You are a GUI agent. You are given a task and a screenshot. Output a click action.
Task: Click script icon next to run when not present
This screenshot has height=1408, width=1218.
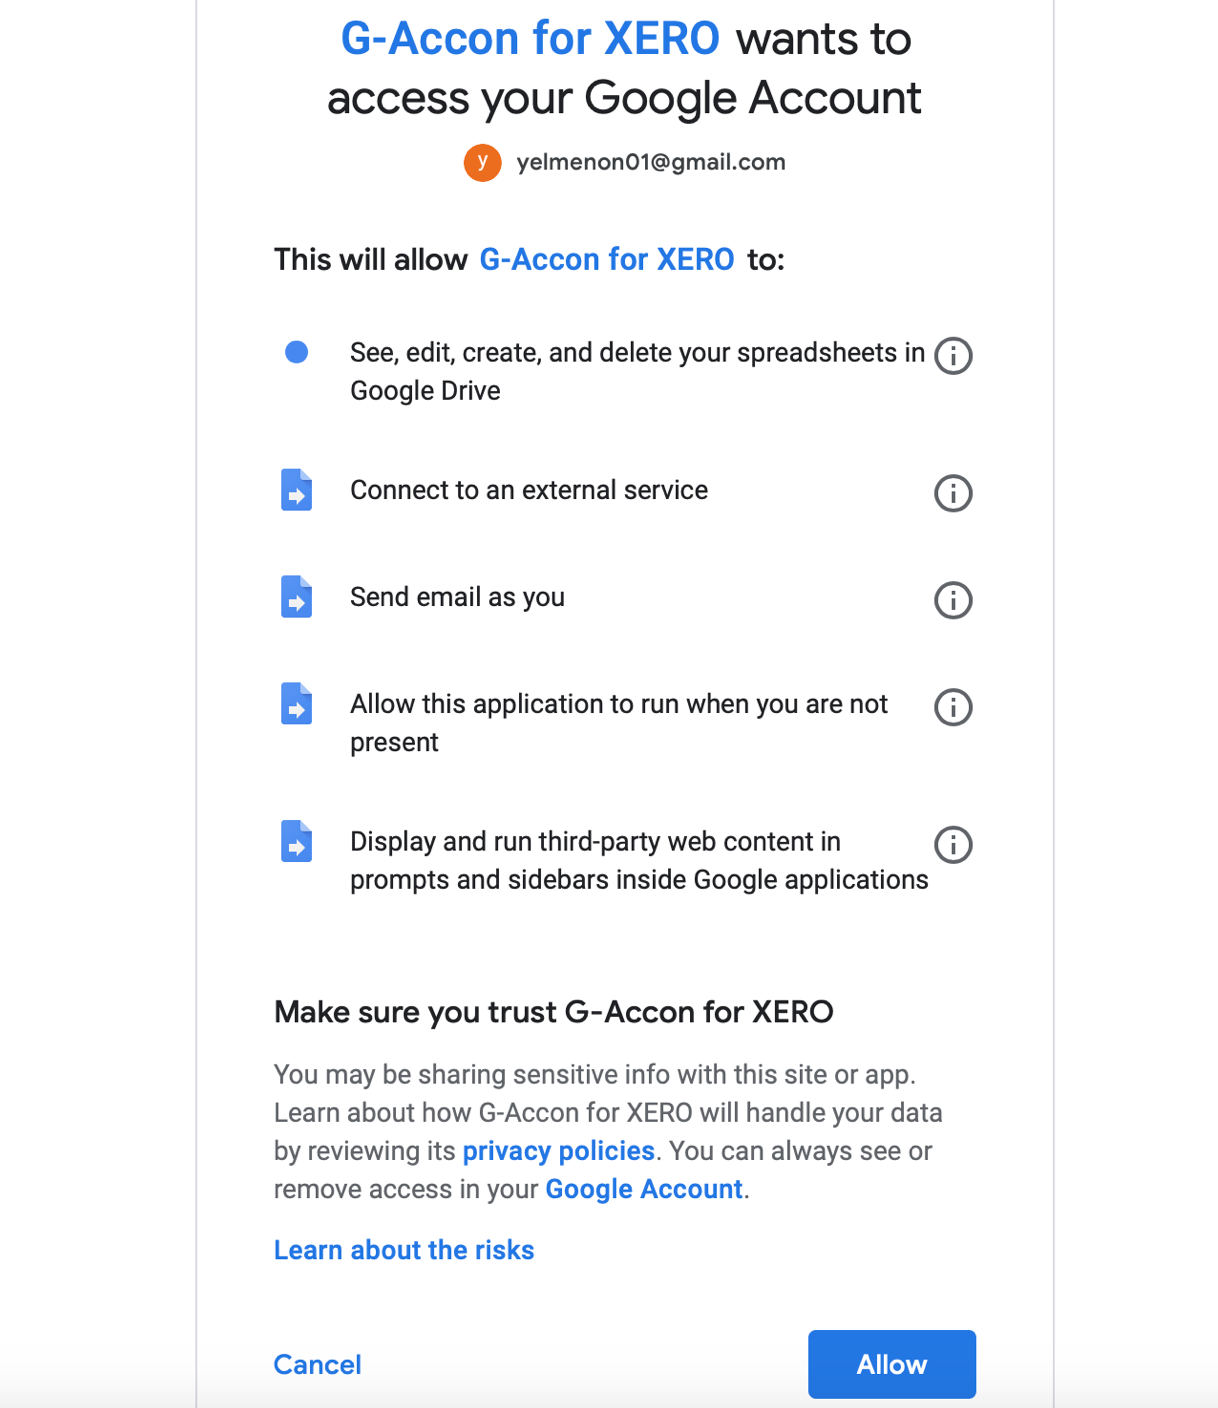[x=296, y=704]
